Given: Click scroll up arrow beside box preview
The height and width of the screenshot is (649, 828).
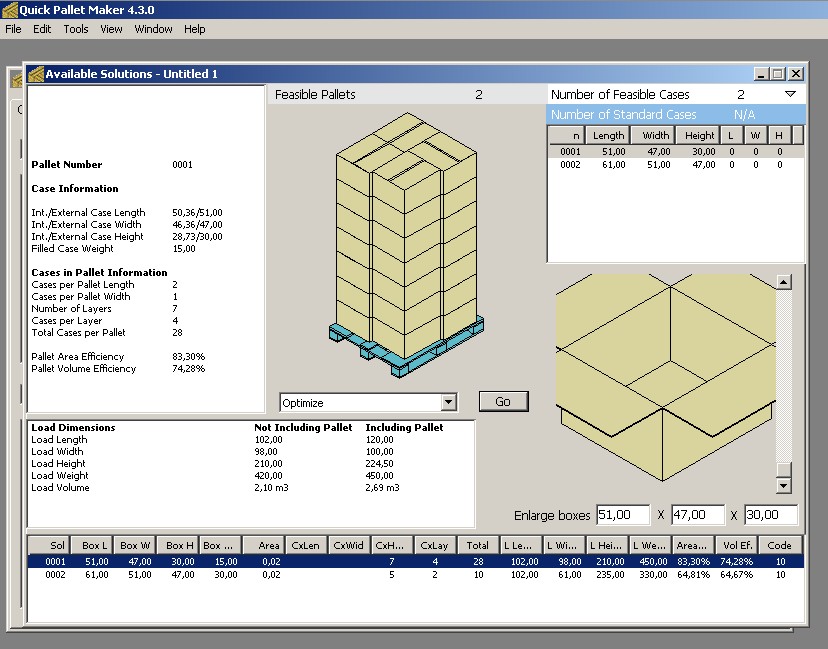Looking at the screenshot, I should (784, 283).
